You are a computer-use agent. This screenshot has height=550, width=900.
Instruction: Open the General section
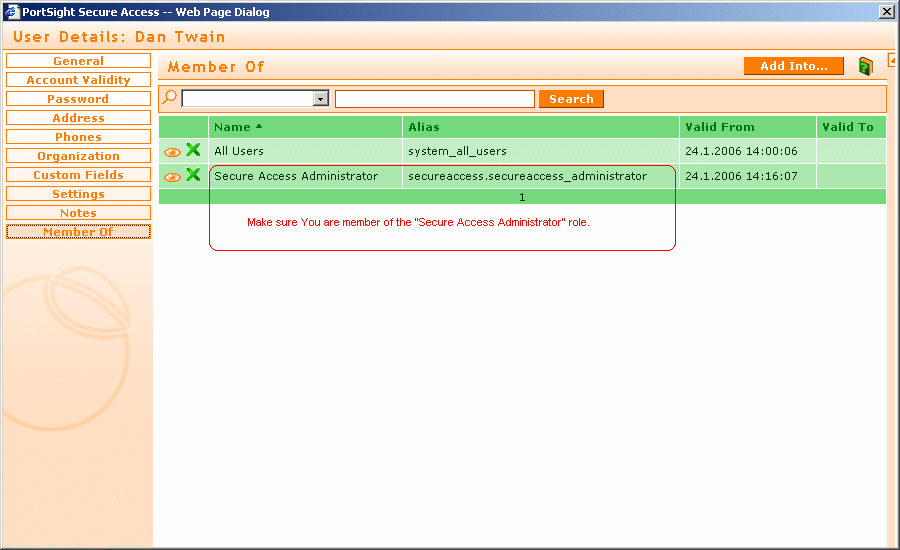coord(78,61)
